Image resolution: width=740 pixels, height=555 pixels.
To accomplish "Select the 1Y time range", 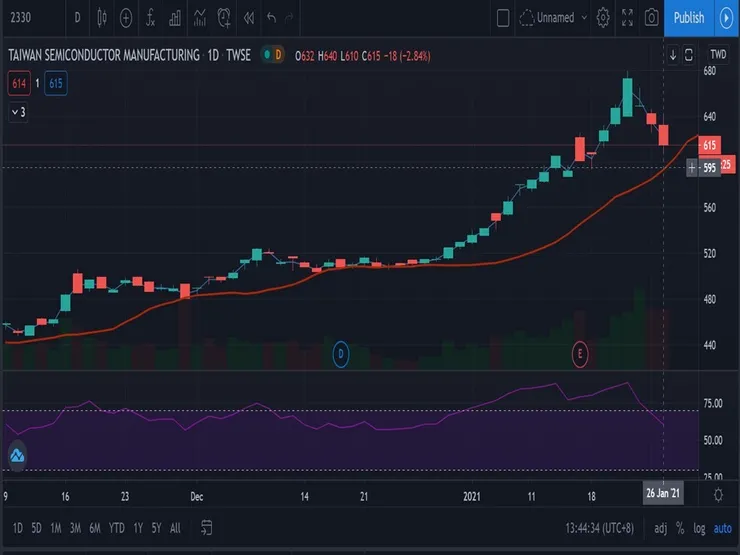I will point(138,528).
